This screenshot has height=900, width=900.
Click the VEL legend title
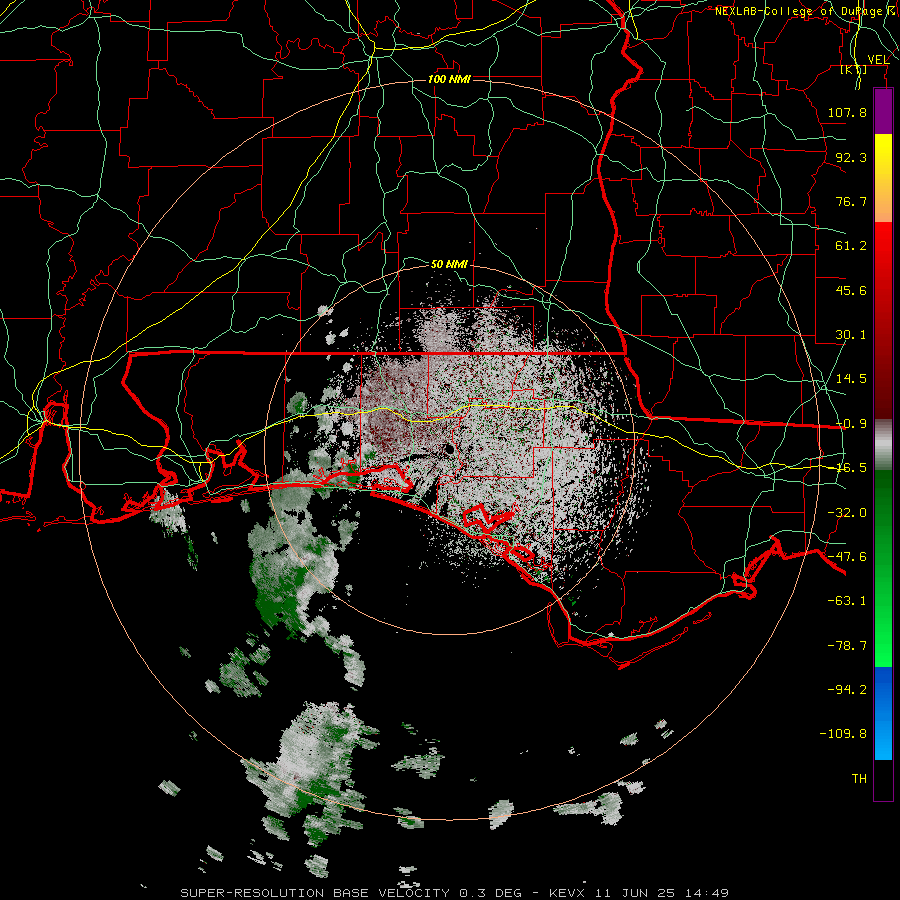point(878,59)
